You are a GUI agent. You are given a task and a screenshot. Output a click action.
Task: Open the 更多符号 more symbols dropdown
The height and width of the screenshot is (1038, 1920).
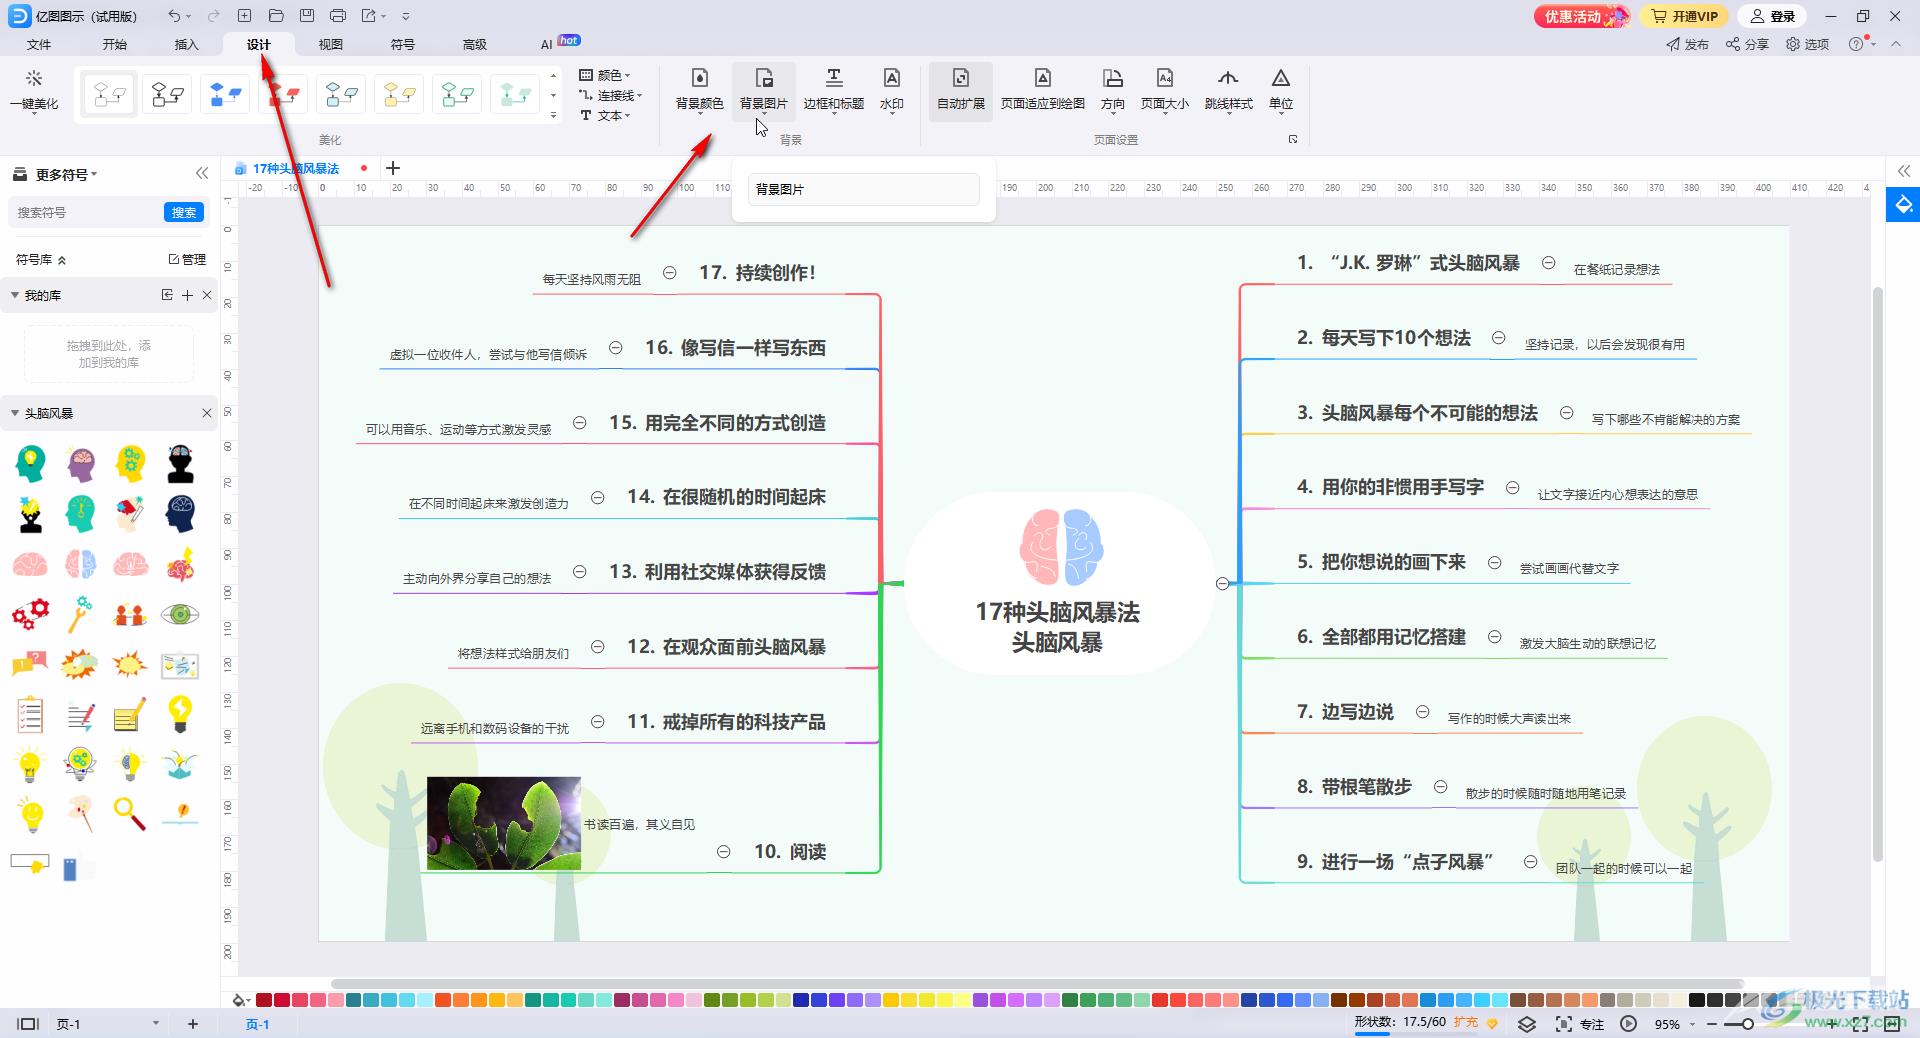point(56,174)
